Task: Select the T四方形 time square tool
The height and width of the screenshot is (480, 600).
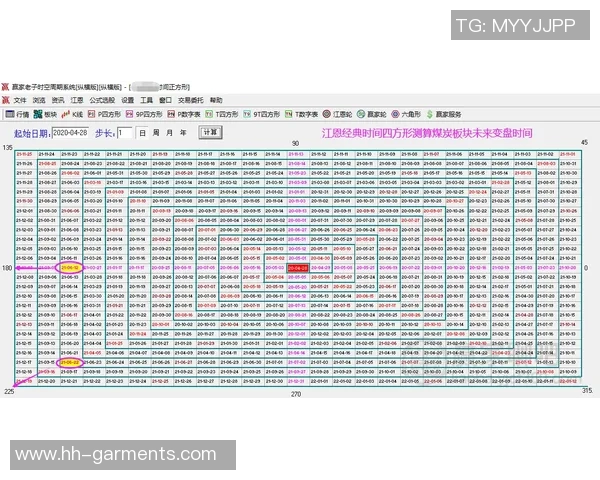Action: (x=223, y=114)
